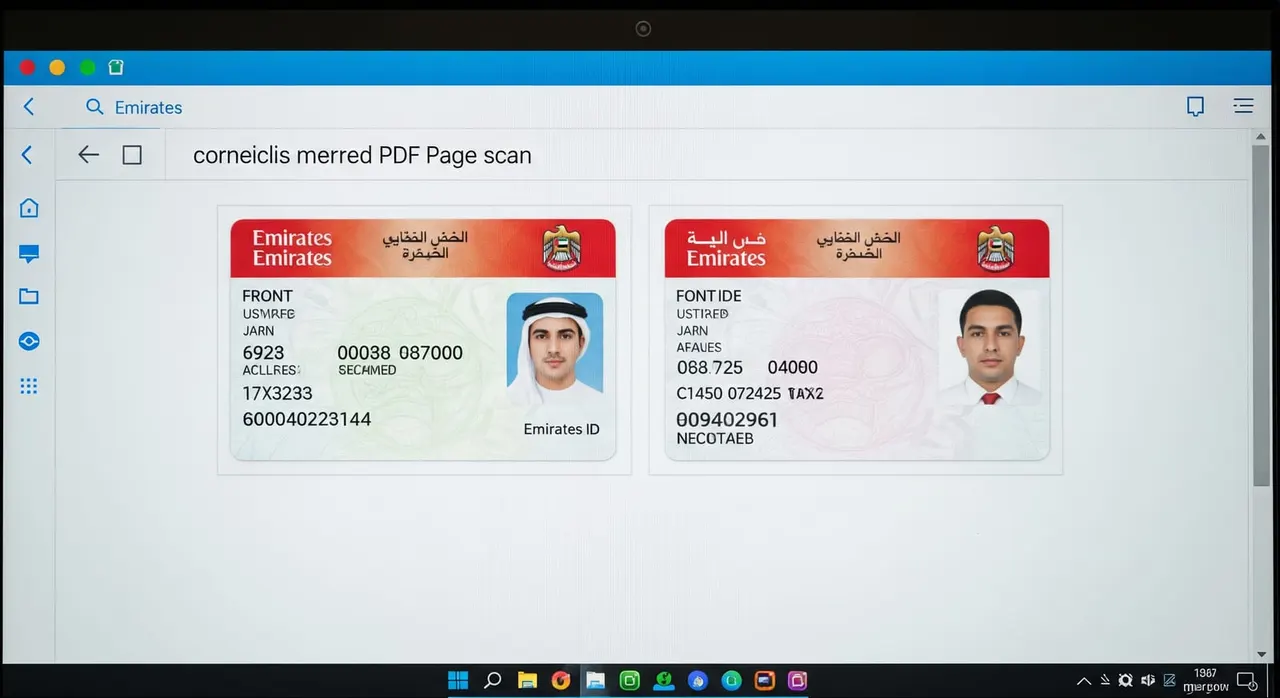Go back using the top-left chevron
The width and height of the screenshot is (1280, 698).
(29, 106)
